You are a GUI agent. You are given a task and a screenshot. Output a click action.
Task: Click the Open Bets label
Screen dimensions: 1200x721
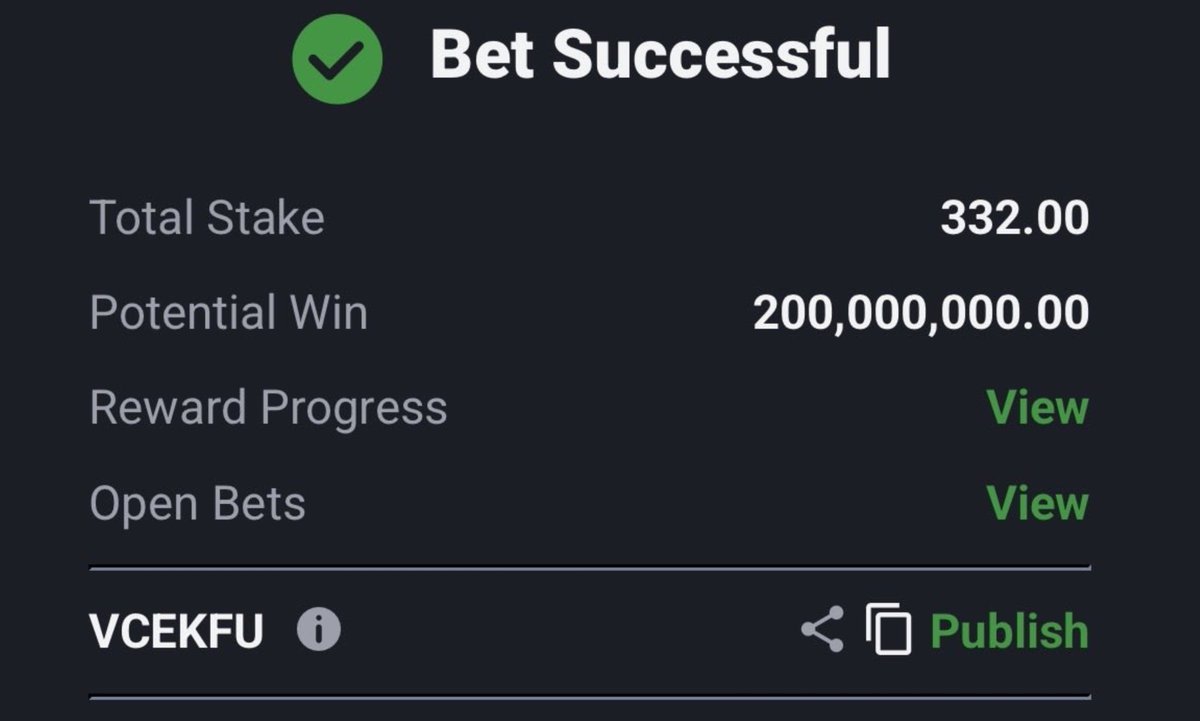tap(197, 503)
